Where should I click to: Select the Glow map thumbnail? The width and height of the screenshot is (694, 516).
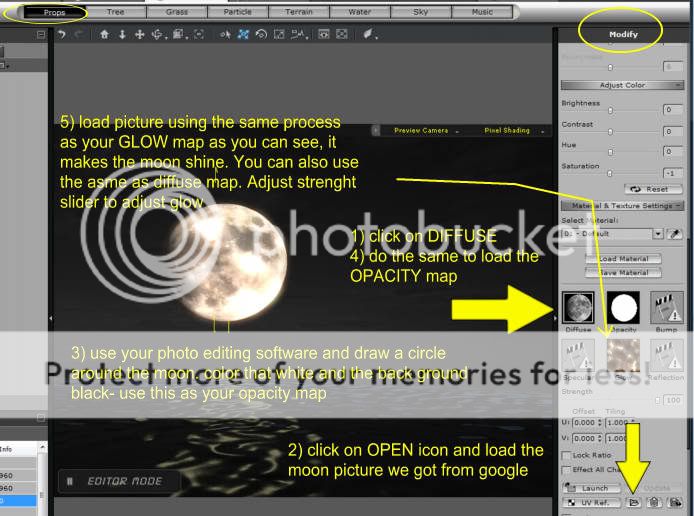pyautogui.click(x=623, y=356)
